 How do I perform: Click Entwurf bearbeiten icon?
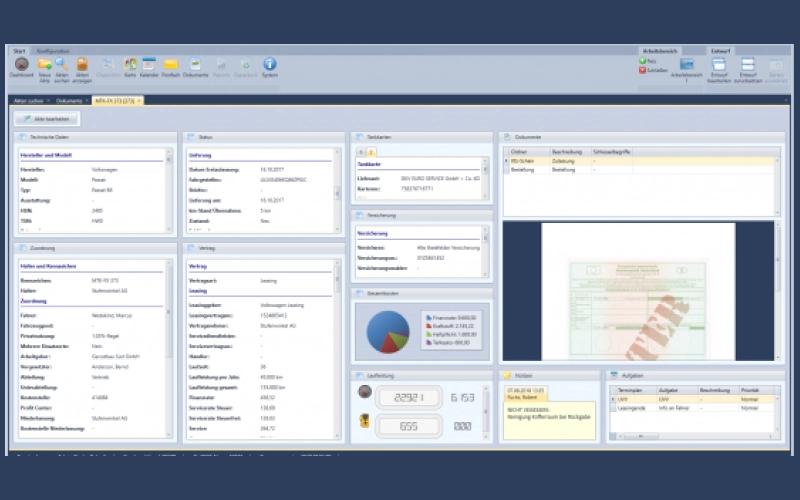point(719,64)
